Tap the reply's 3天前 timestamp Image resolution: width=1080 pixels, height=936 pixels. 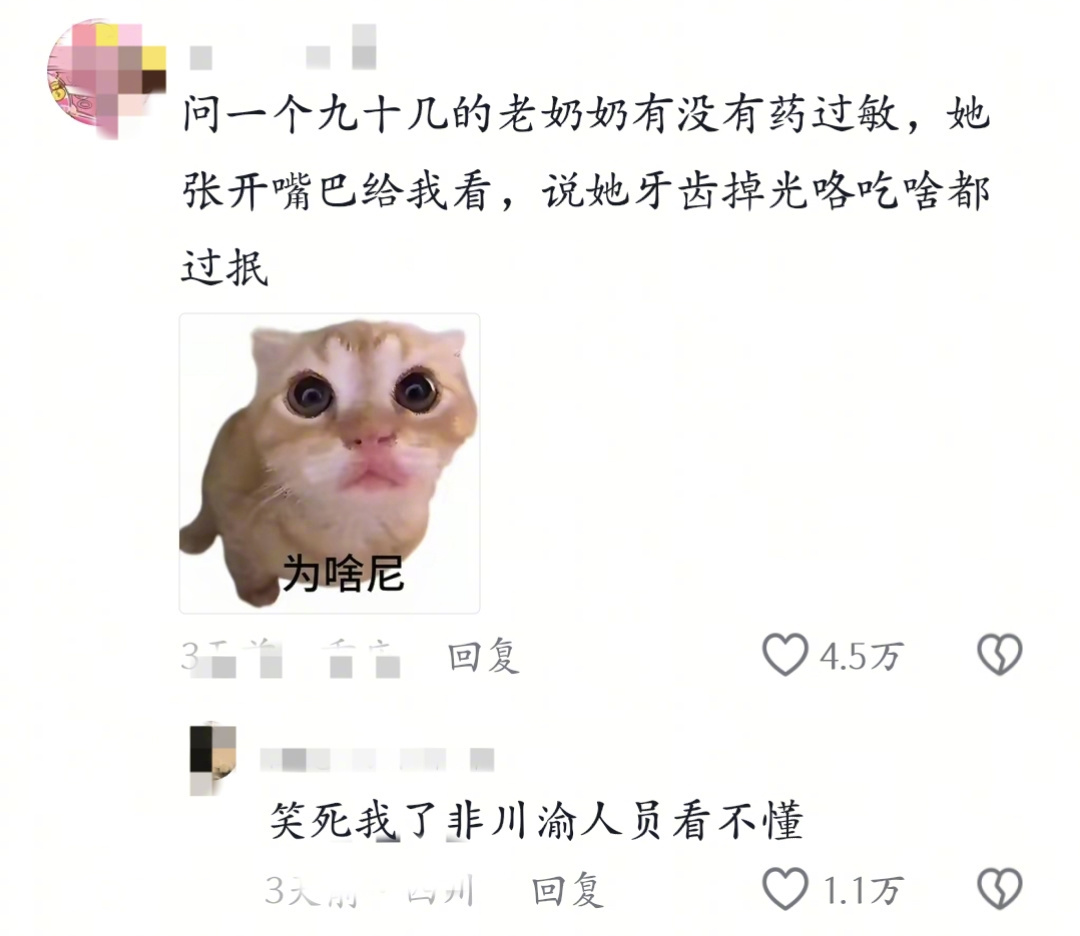pyautogui.click(x=310, y=891)
